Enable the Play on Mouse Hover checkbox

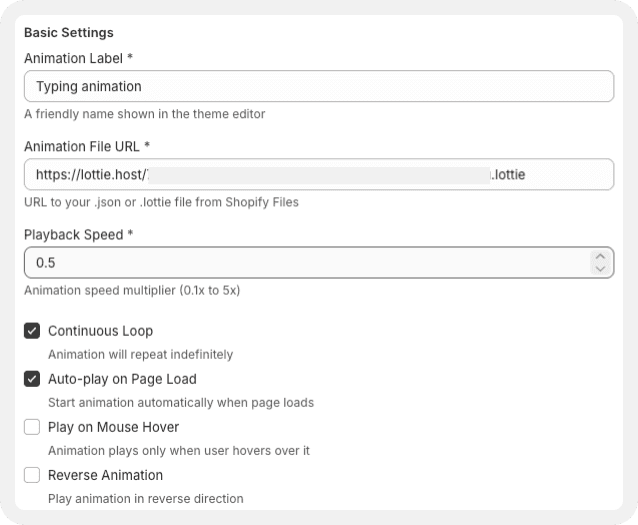coord(32,427)
